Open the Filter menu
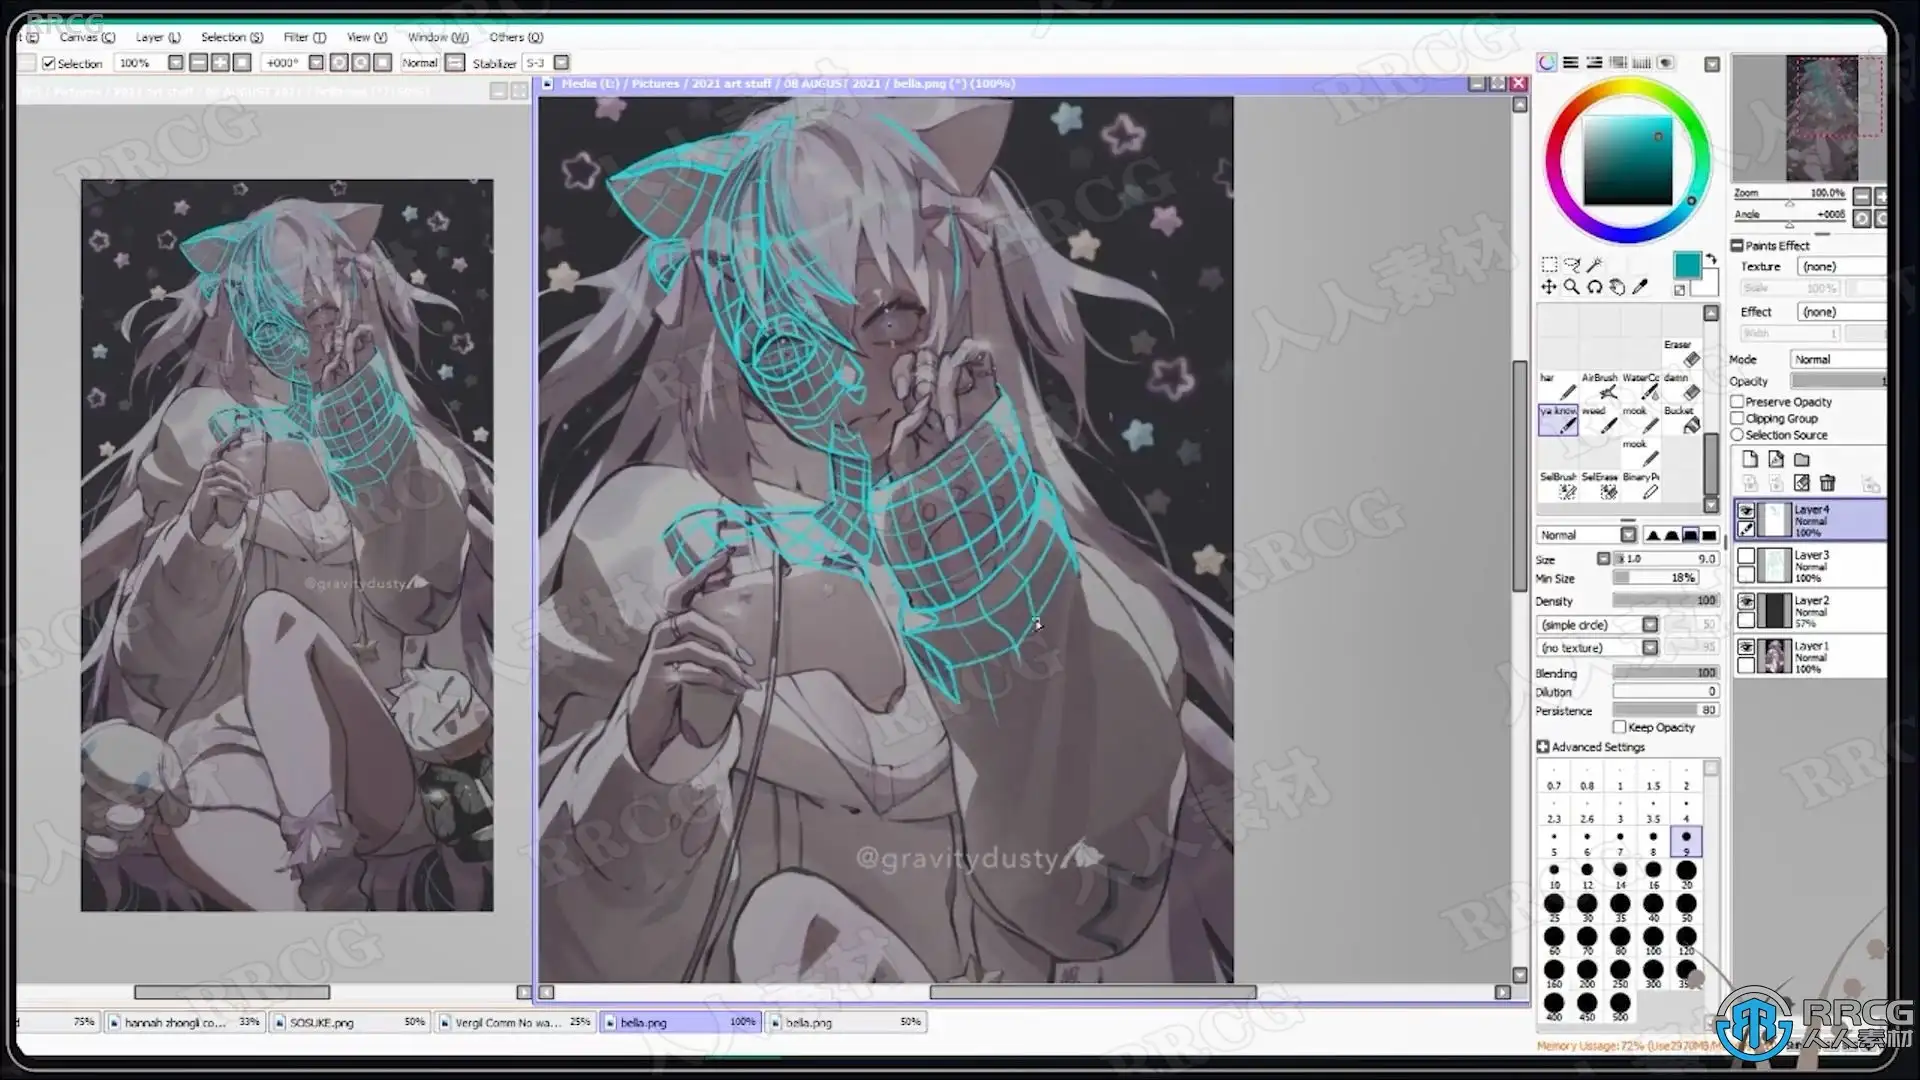Viewport: 1920px width, 1080px height. (x=303, y=37)
